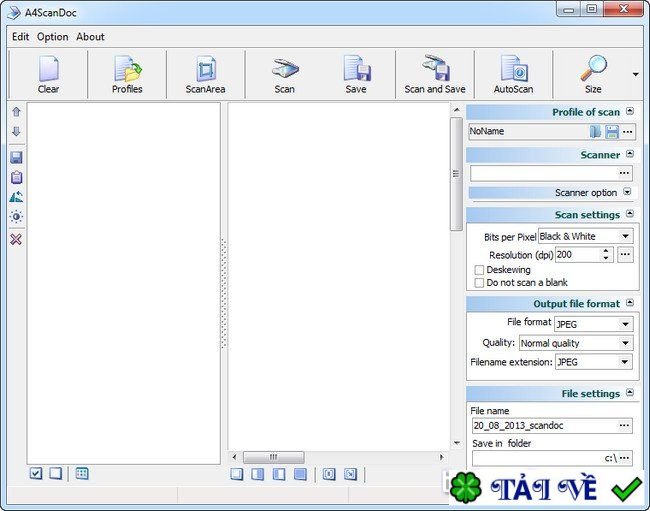Collapse the Scan settings section

630,214
